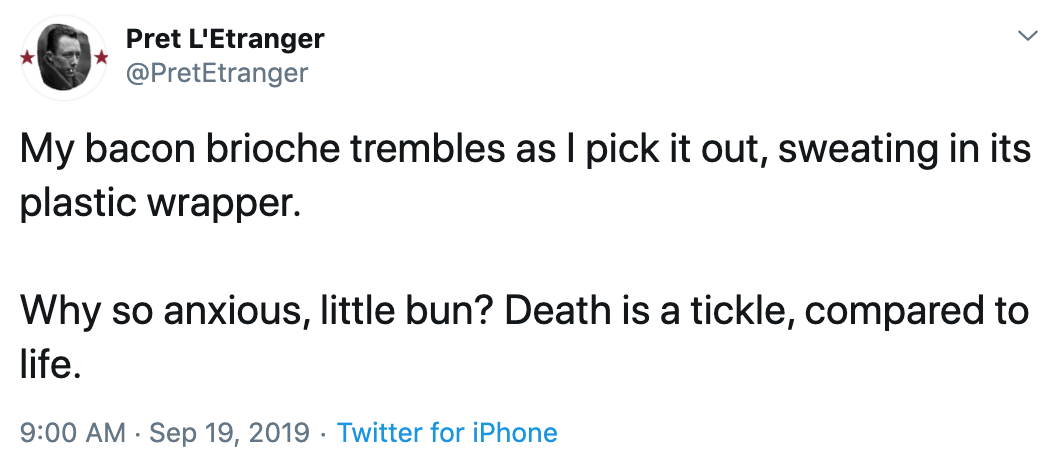Click the red star right of the avatar
The image size is (1060, 472).
click(101, 58)
